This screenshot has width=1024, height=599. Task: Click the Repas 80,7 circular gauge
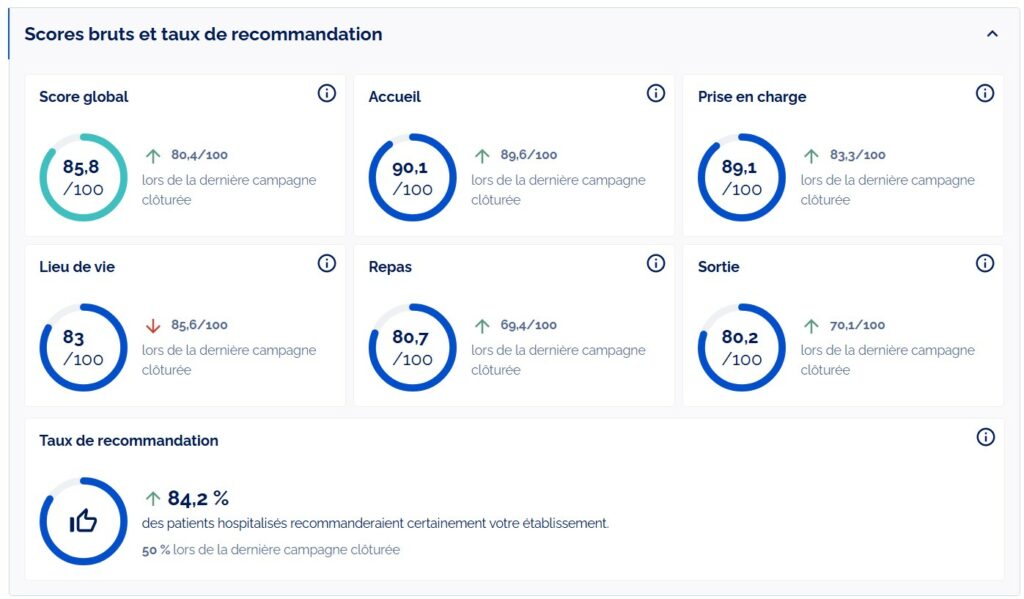coord(412,347)
